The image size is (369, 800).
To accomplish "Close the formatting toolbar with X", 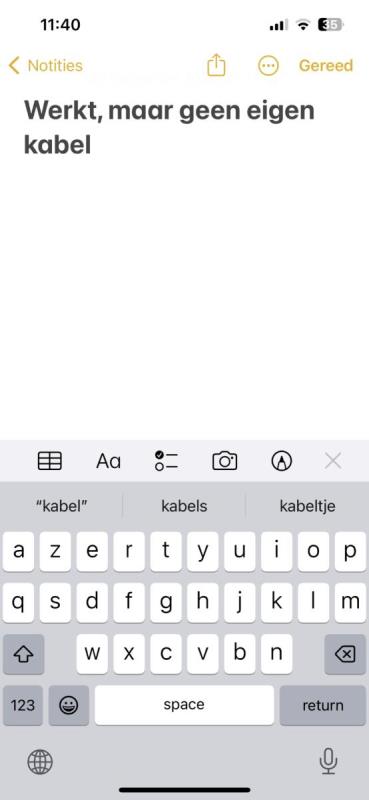I will click(x=333, y=461).
